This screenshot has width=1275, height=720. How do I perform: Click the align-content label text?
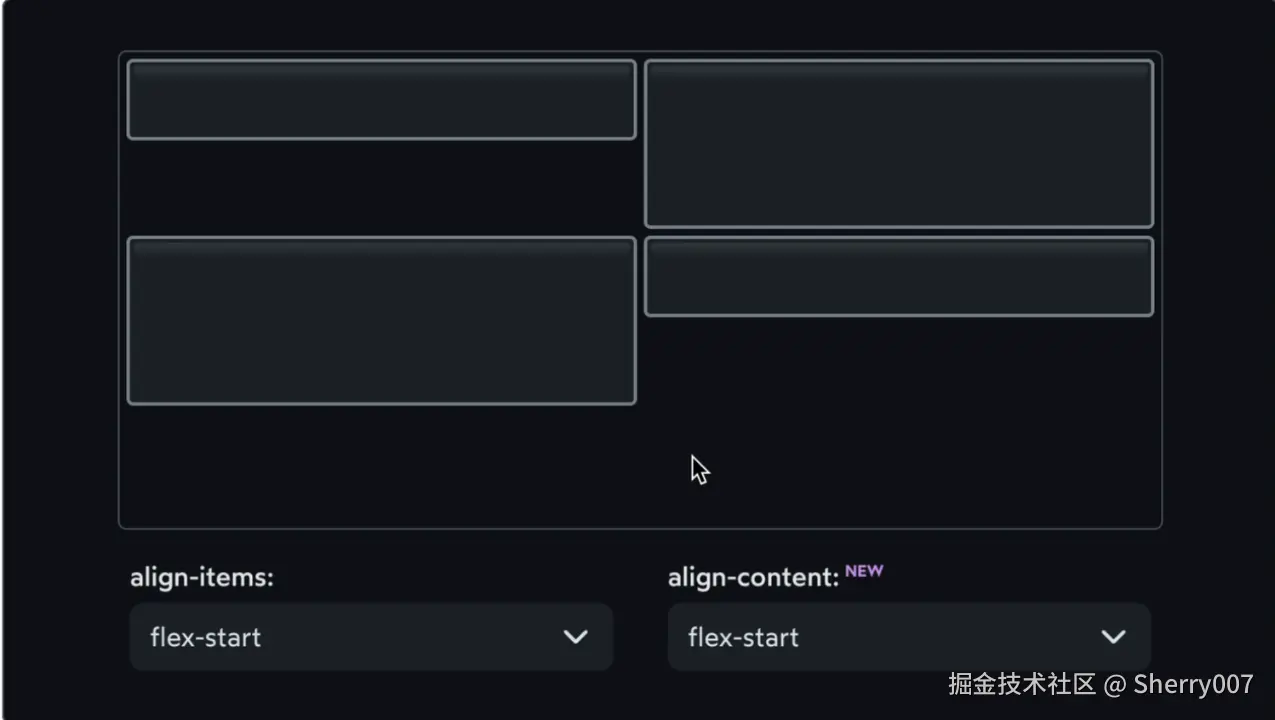(x=753, y=577)
